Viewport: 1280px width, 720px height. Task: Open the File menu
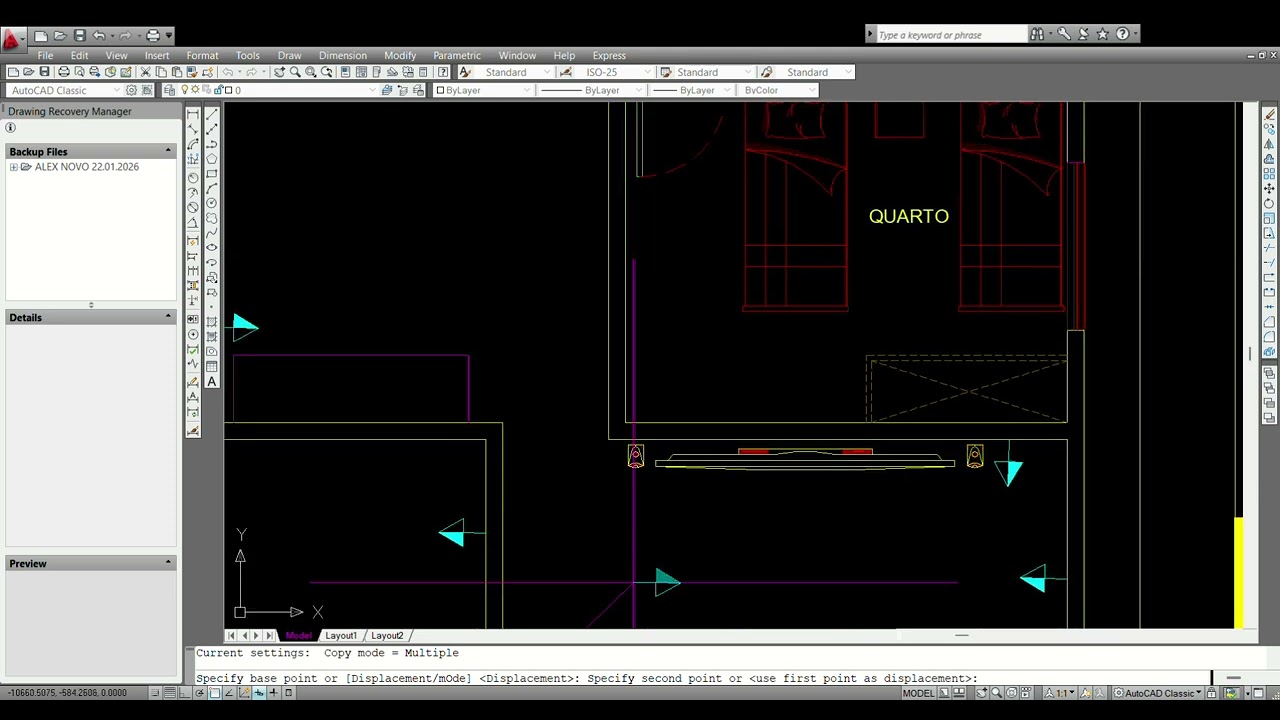click(x=45, y=55)
